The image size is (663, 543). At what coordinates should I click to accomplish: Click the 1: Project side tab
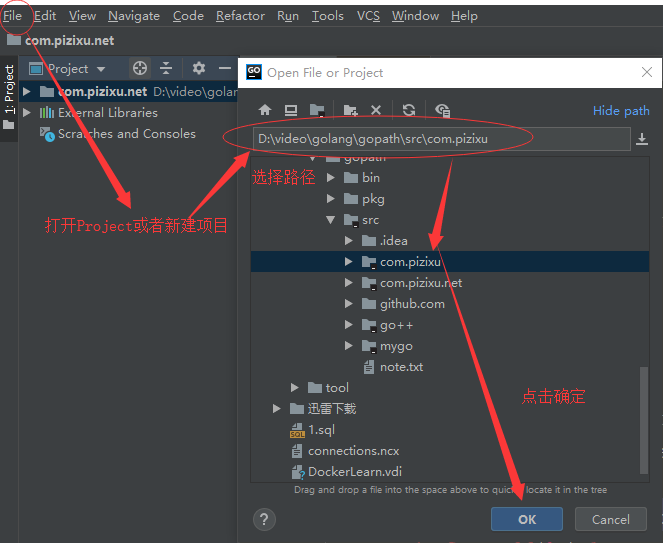pyautogui.click(x=9, y=98)
